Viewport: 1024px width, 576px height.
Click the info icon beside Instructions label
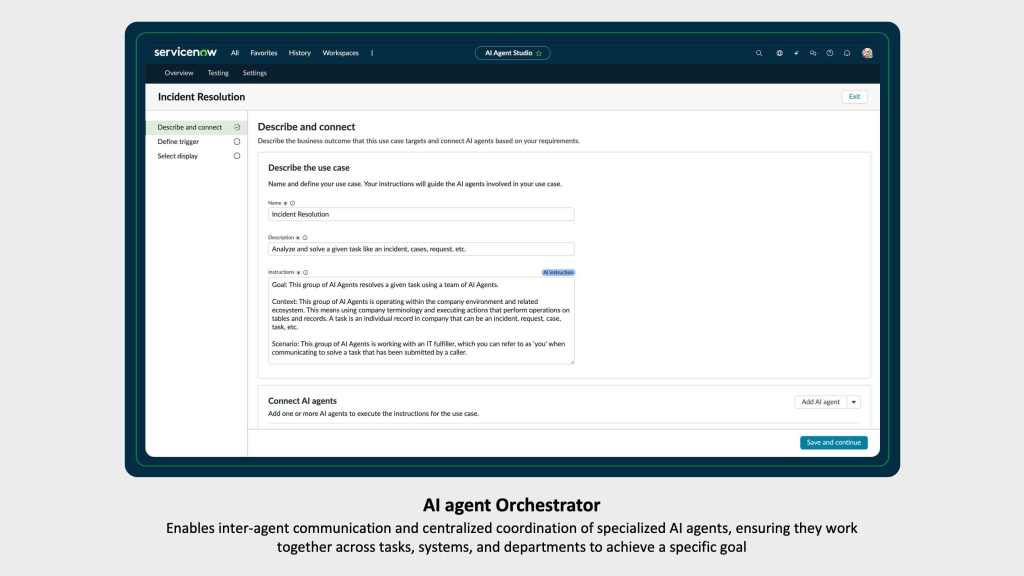point(305,272)
